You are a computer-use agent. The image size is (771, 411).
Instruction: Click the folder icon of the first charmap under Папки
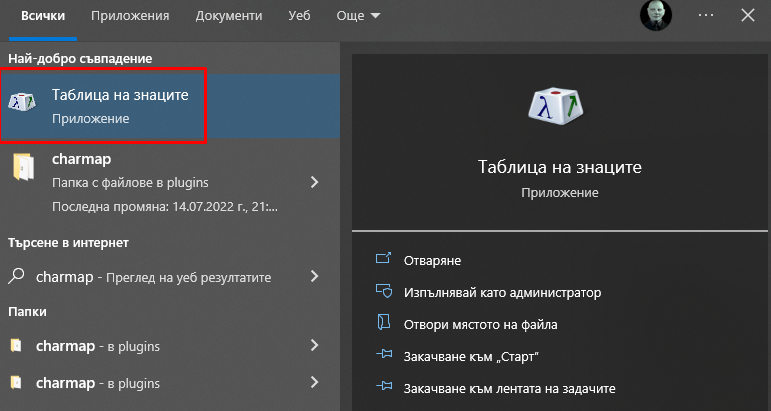click(16, 346)
